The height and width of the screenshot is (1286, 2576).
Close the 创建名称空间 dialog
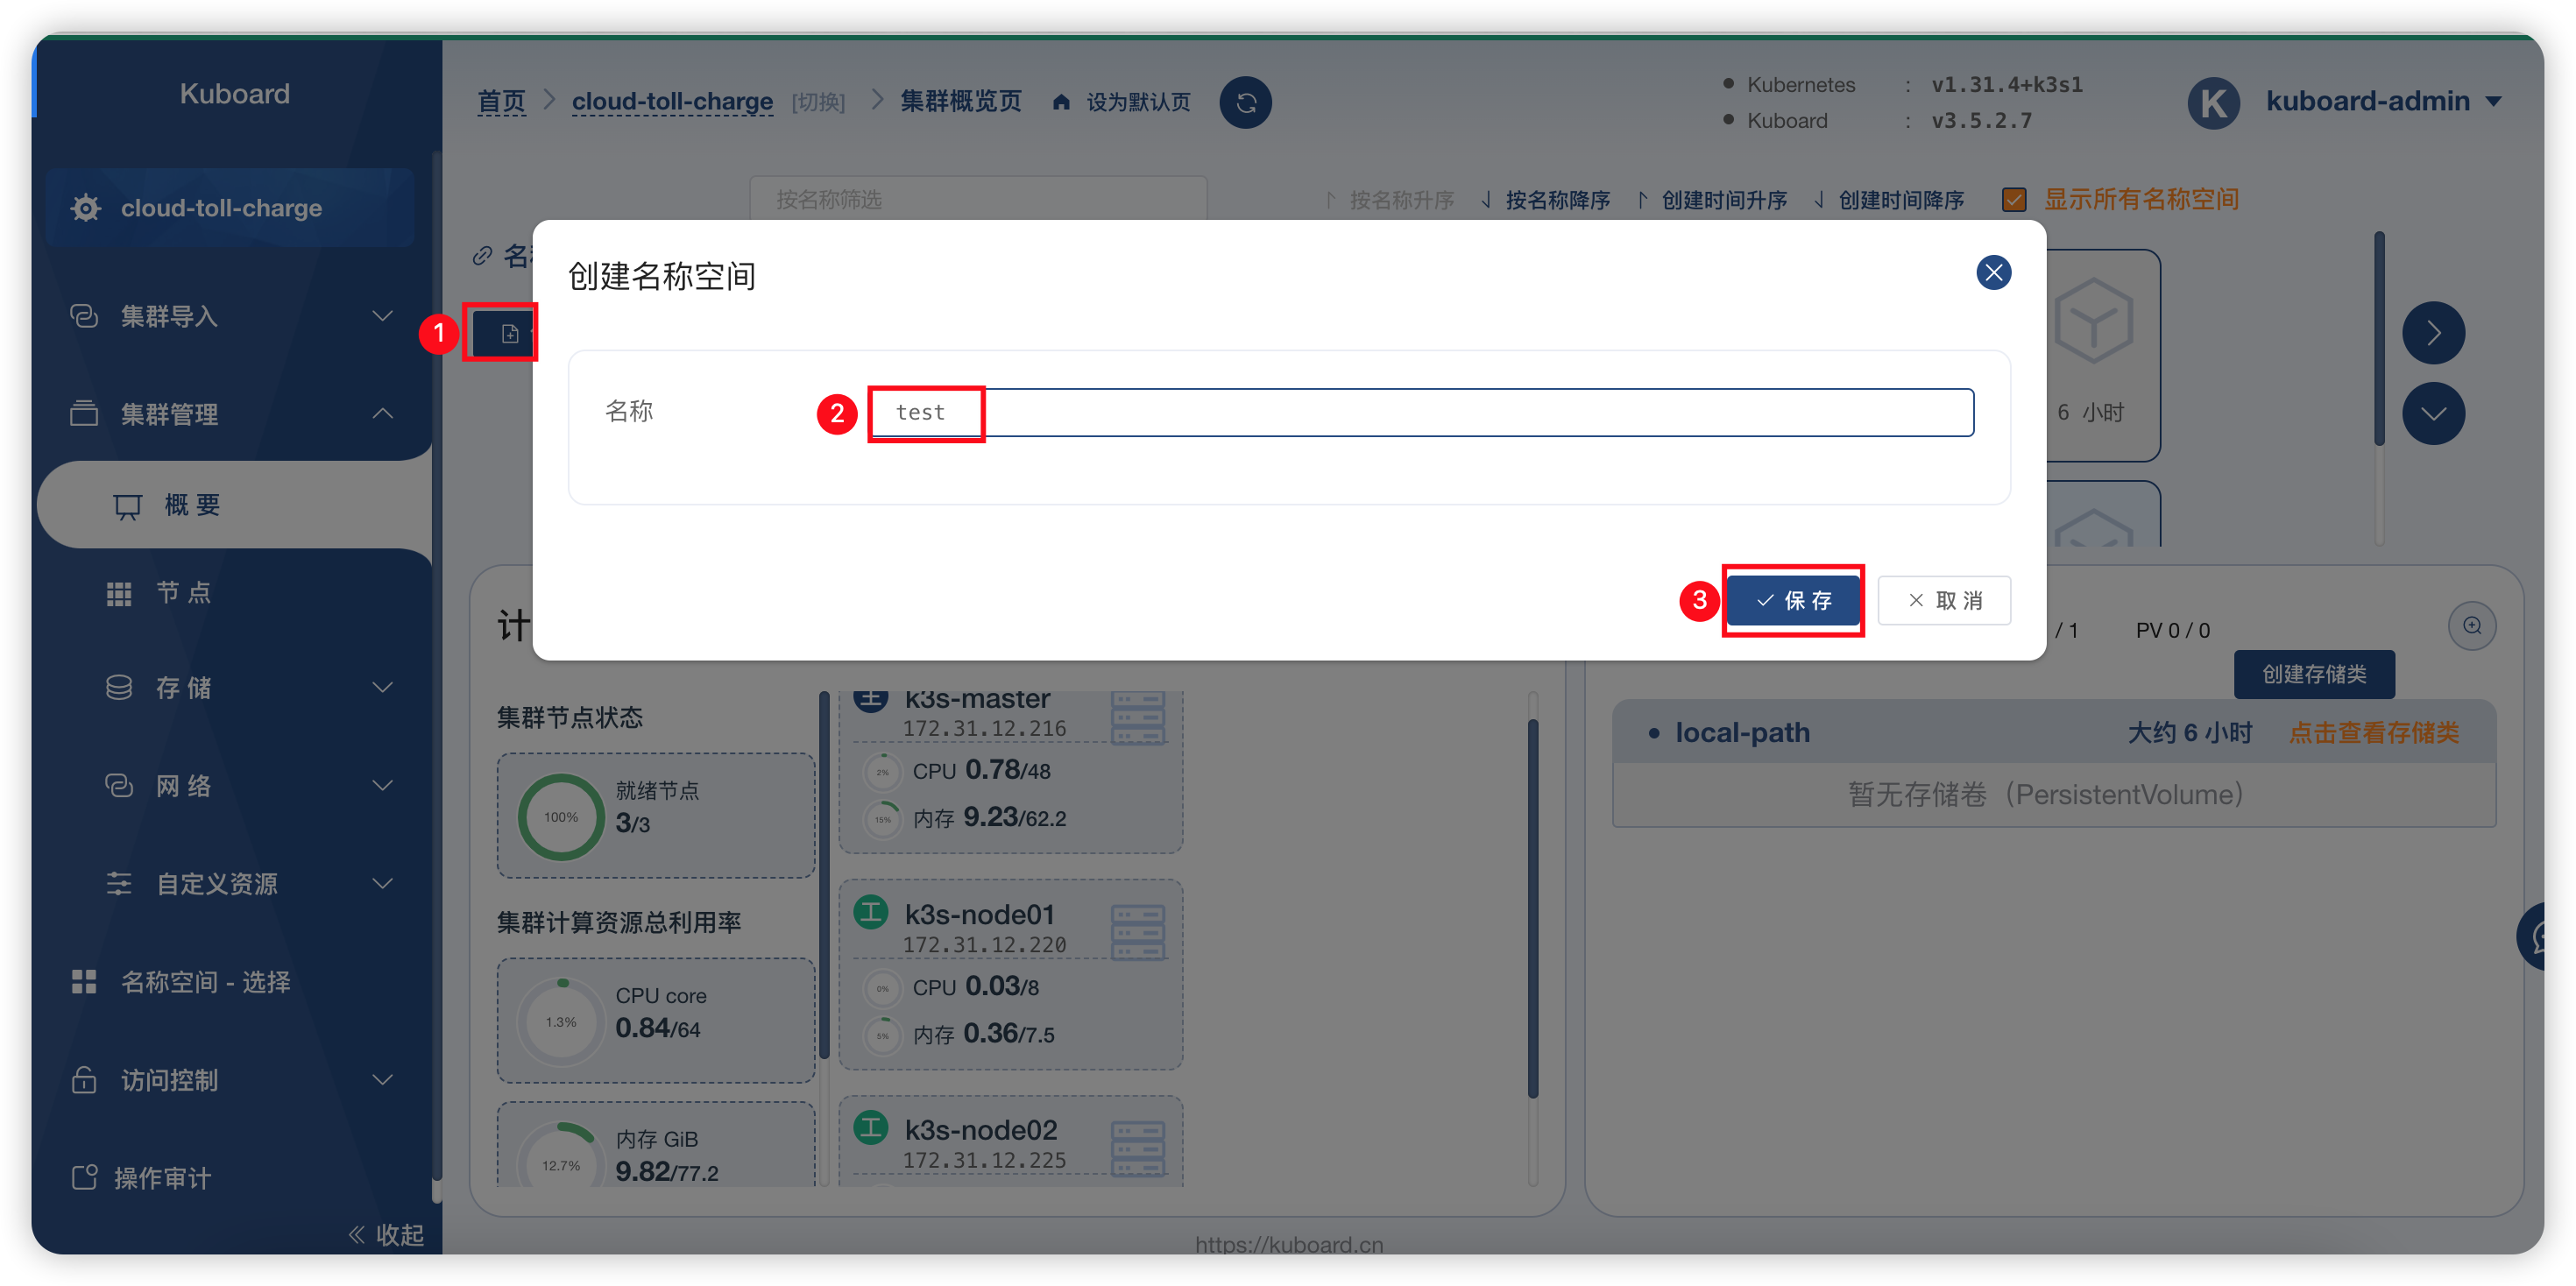(1993, 272)
